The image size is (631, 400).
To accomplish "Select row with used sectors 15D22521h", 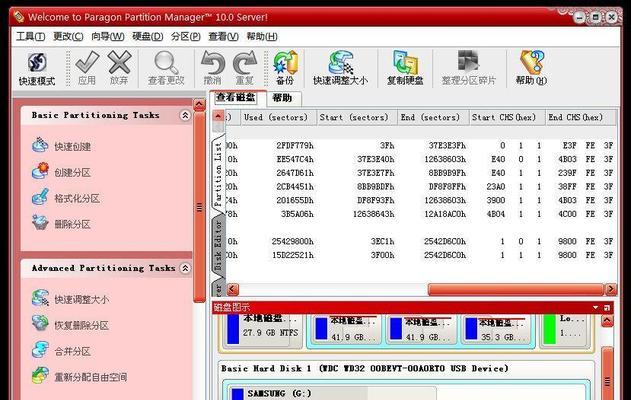I will tap(421, 255).
